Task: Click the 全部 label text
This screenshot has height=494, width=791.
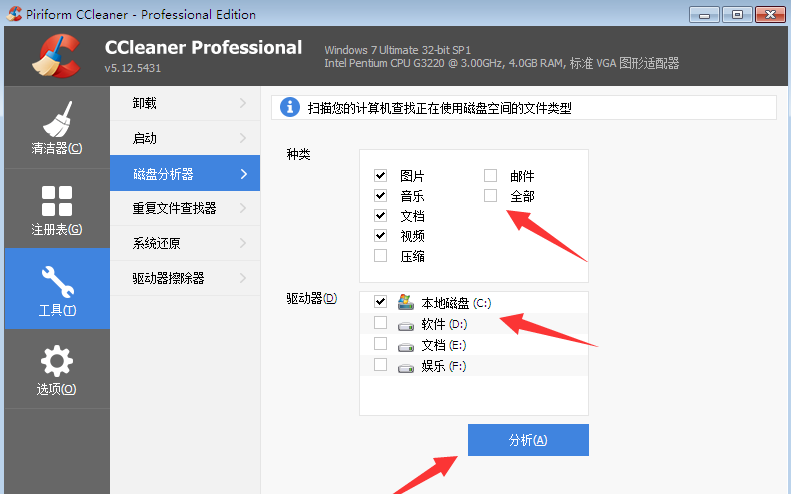Action: click(522, 196)
